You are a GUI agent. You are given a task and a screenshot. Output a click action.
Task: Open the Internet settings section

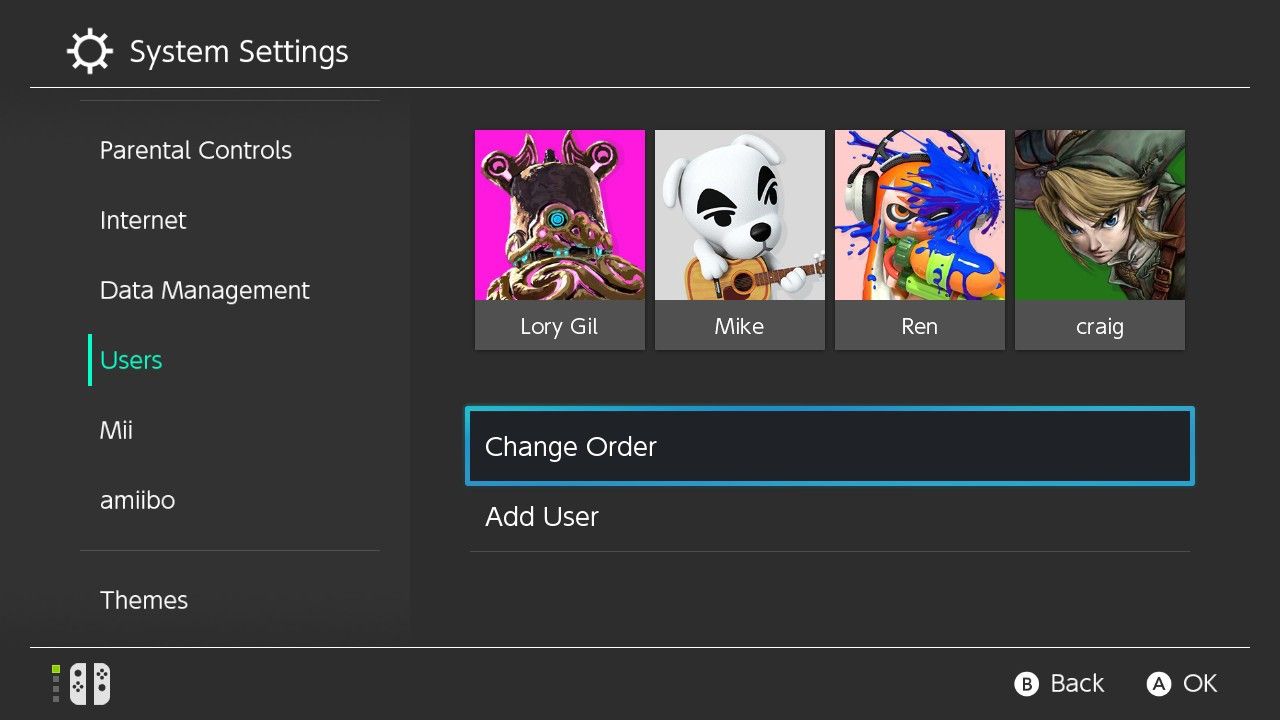(143, 220)
